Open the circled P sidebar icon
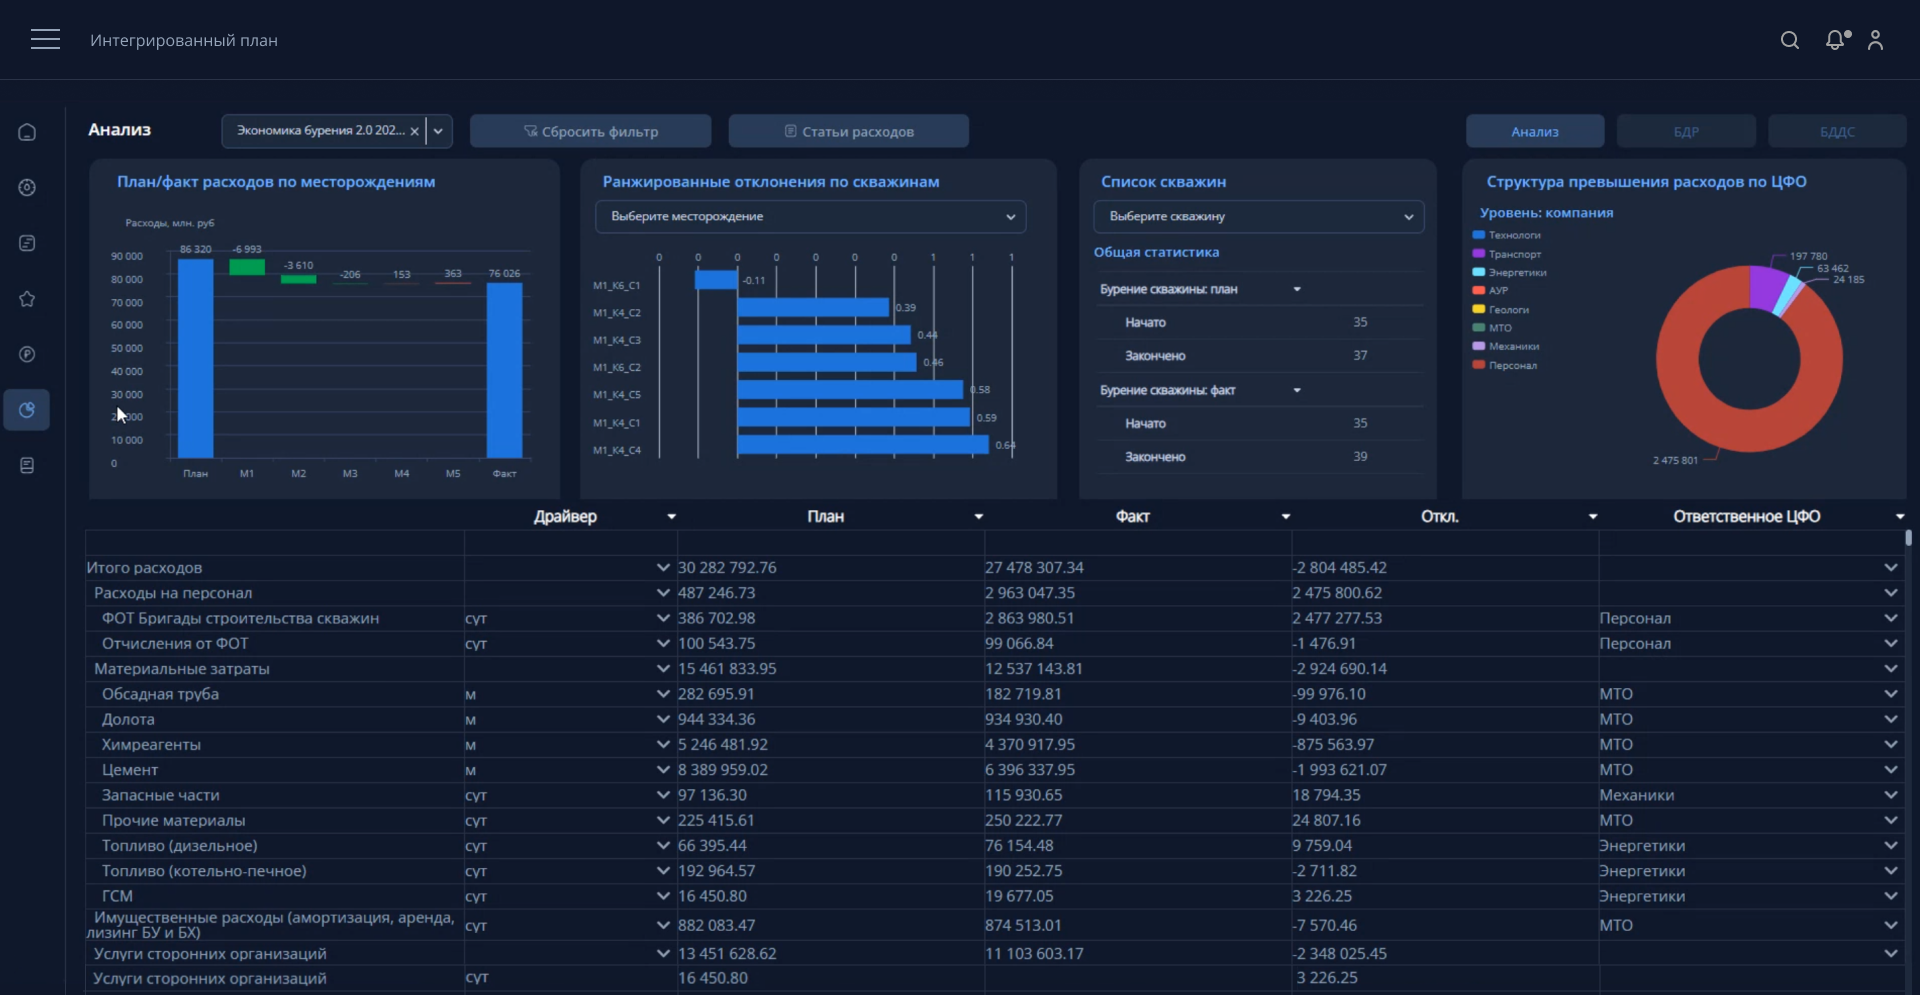 point(27,354)
